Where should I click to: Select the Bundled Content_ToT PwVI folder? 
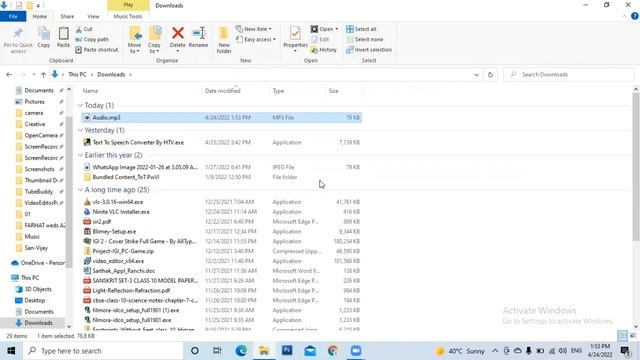[222, 177]
